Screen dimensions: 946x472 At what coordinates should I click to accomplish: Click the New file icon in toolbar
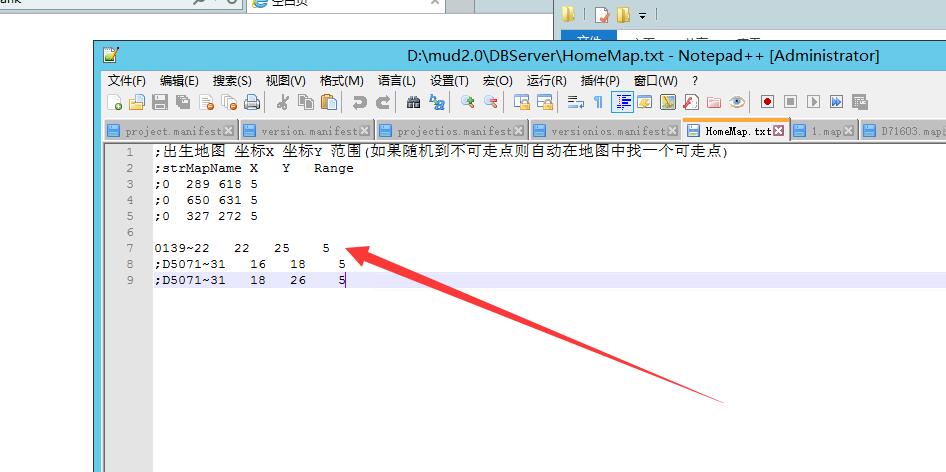tap(115, 102)
